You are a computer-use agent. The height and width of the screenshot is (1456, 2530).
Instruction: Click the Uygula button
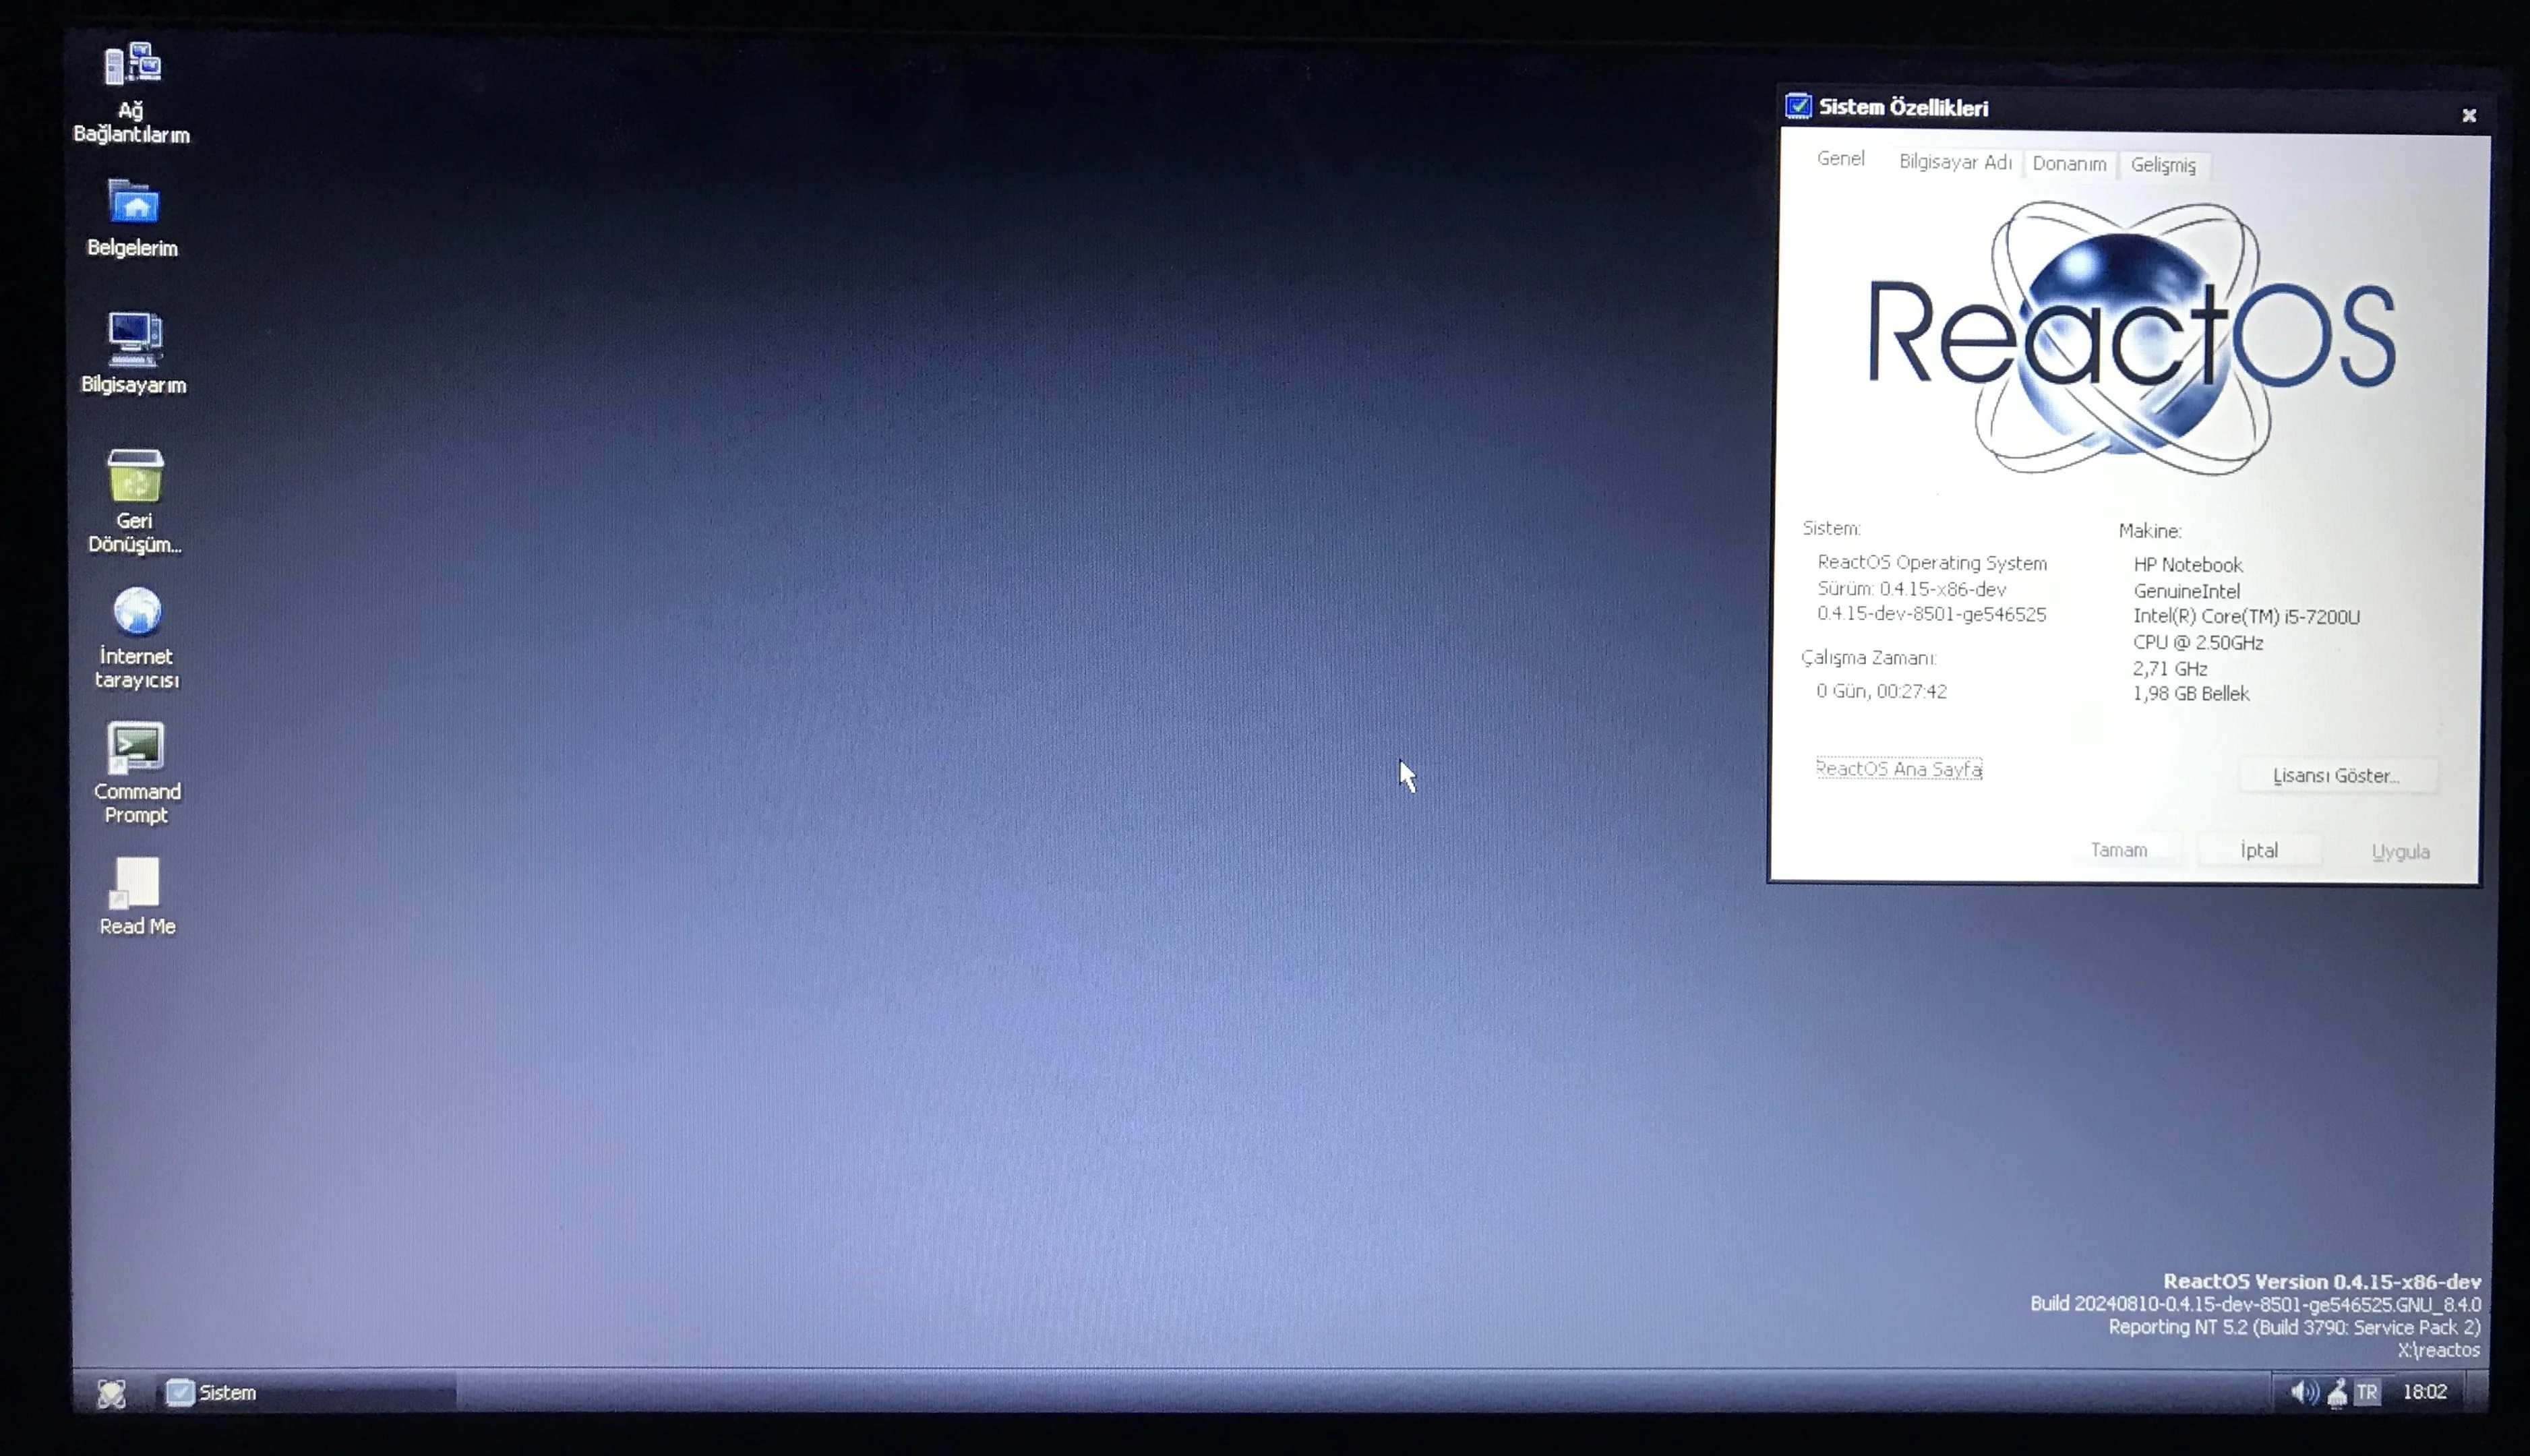(2400, 852)
